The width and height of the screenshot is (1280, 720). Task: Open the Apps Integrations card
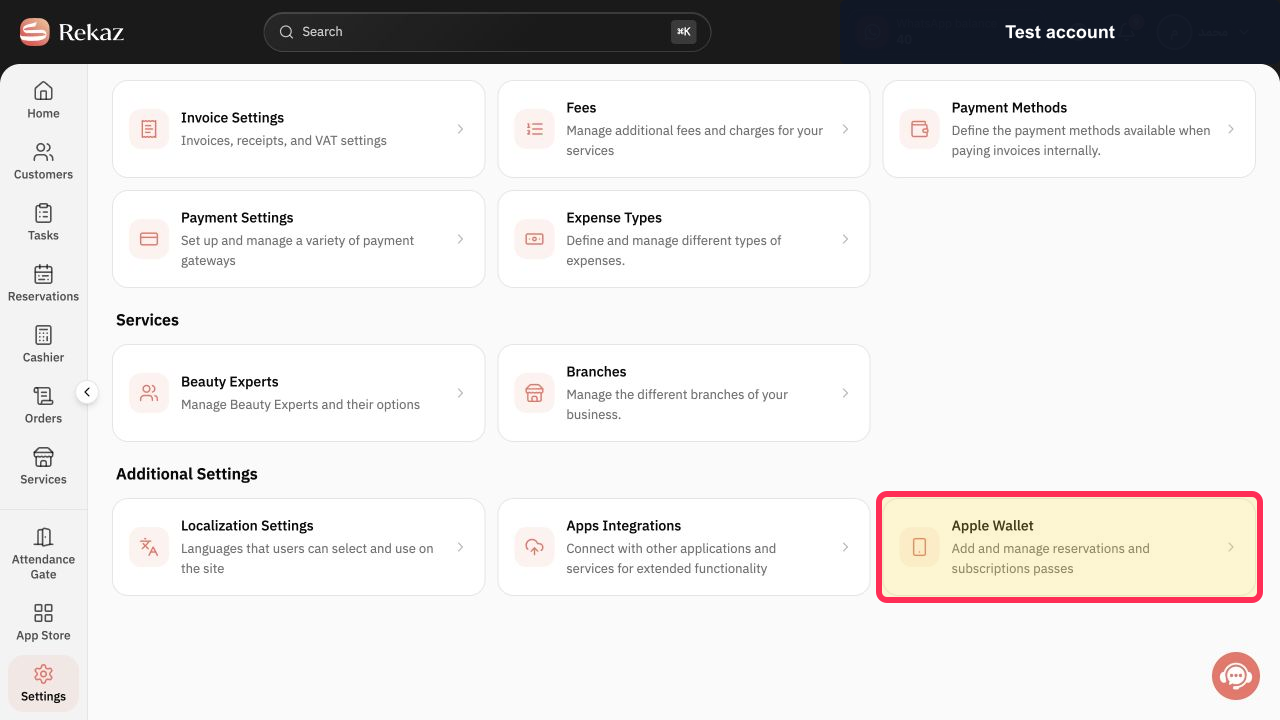(684, 547)
